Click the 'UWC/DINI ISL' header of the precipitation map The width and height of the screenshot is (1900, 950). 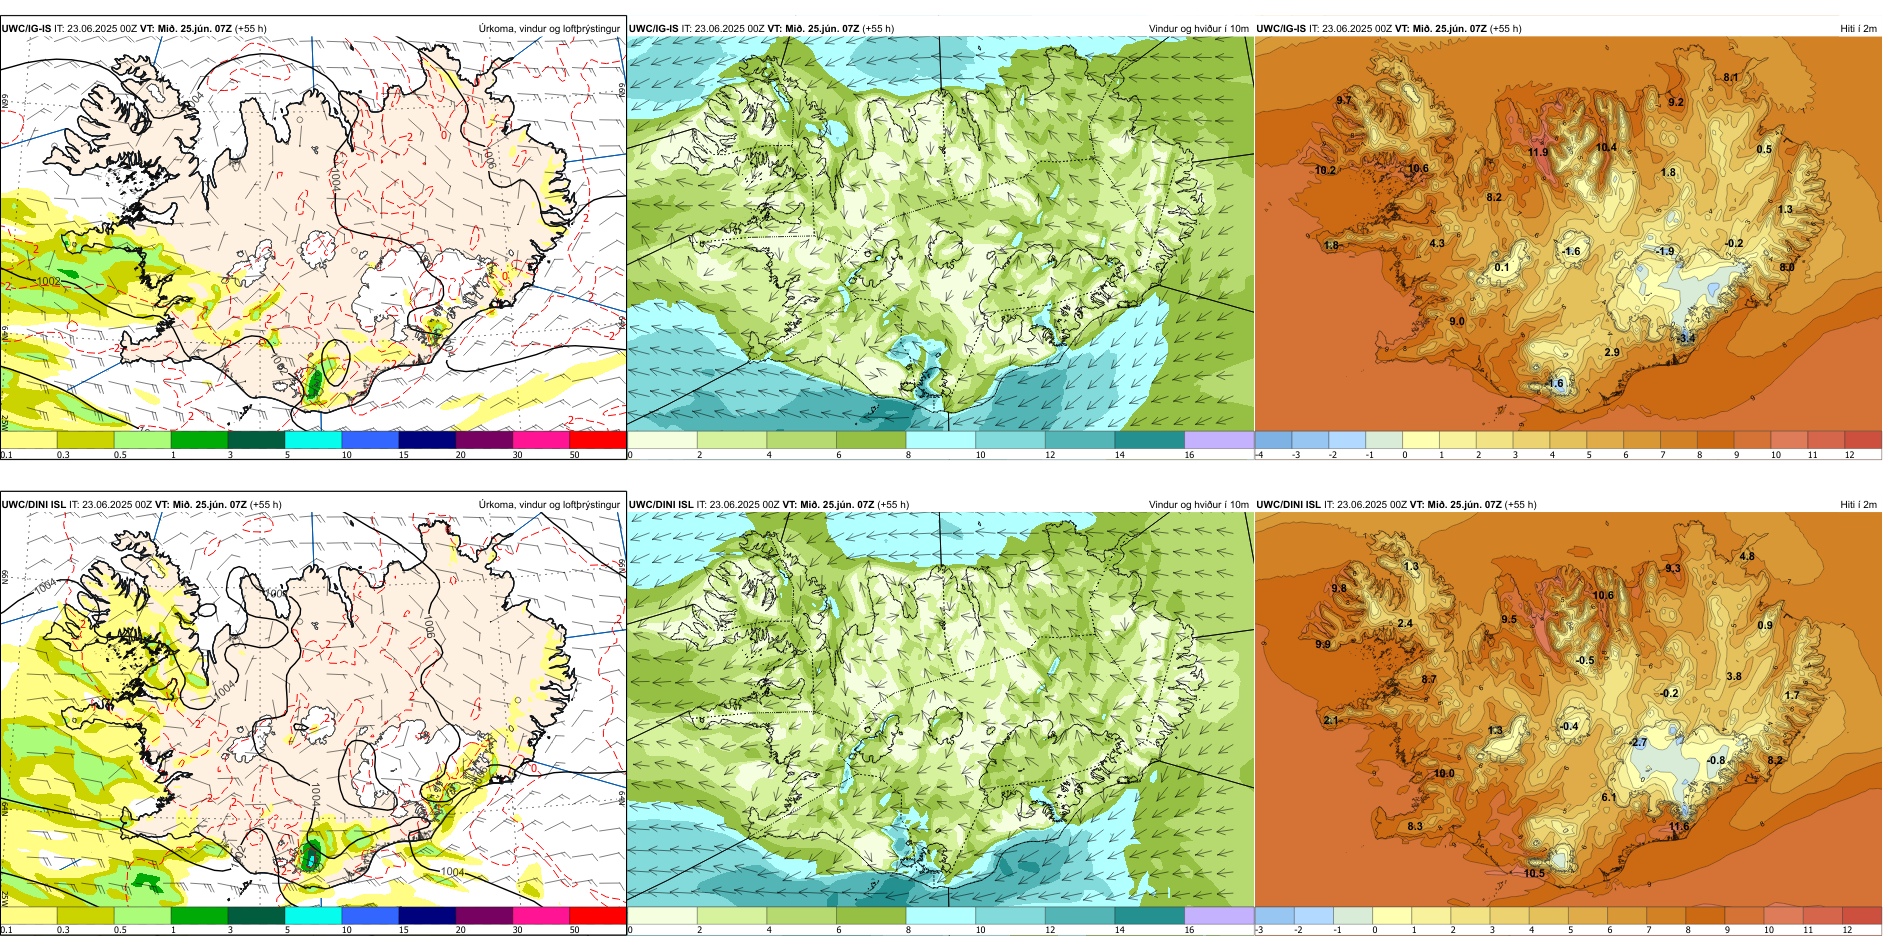coord(33,504)
